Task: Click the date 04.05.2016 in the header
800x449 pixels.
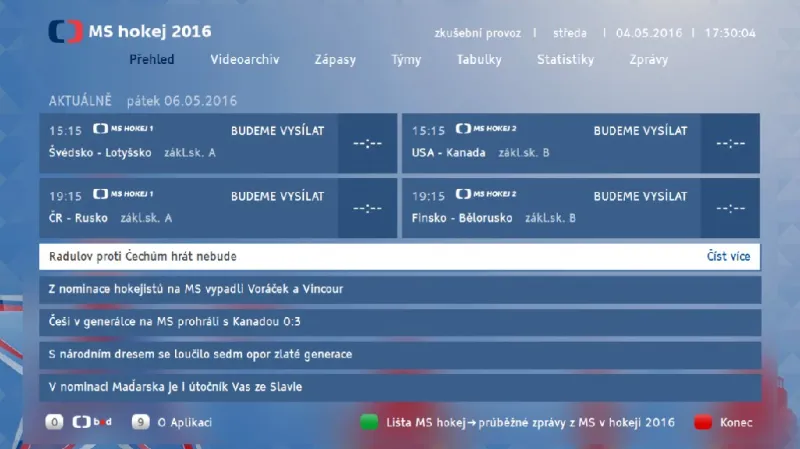Action: click(648, 33)
